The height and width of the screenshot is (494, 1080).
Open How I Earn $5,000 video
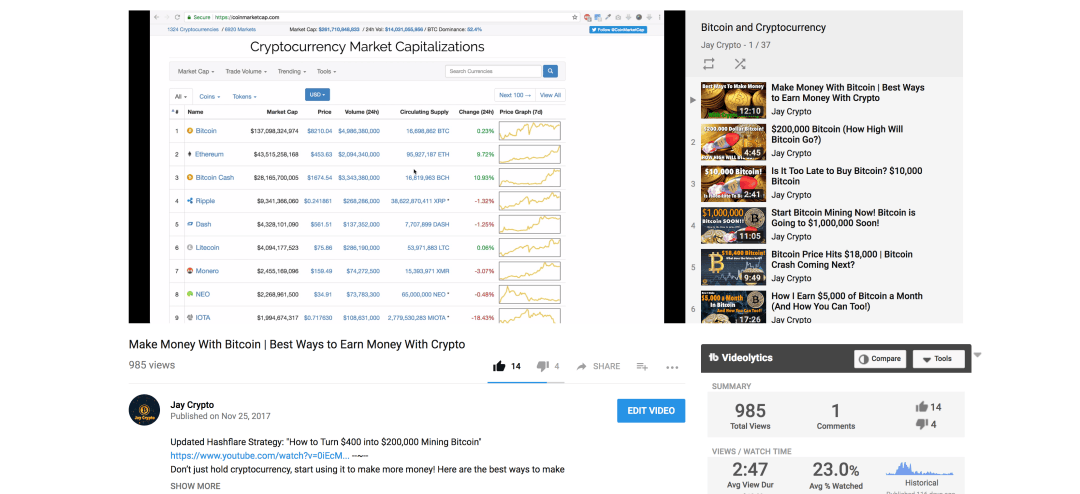(847, 301)
